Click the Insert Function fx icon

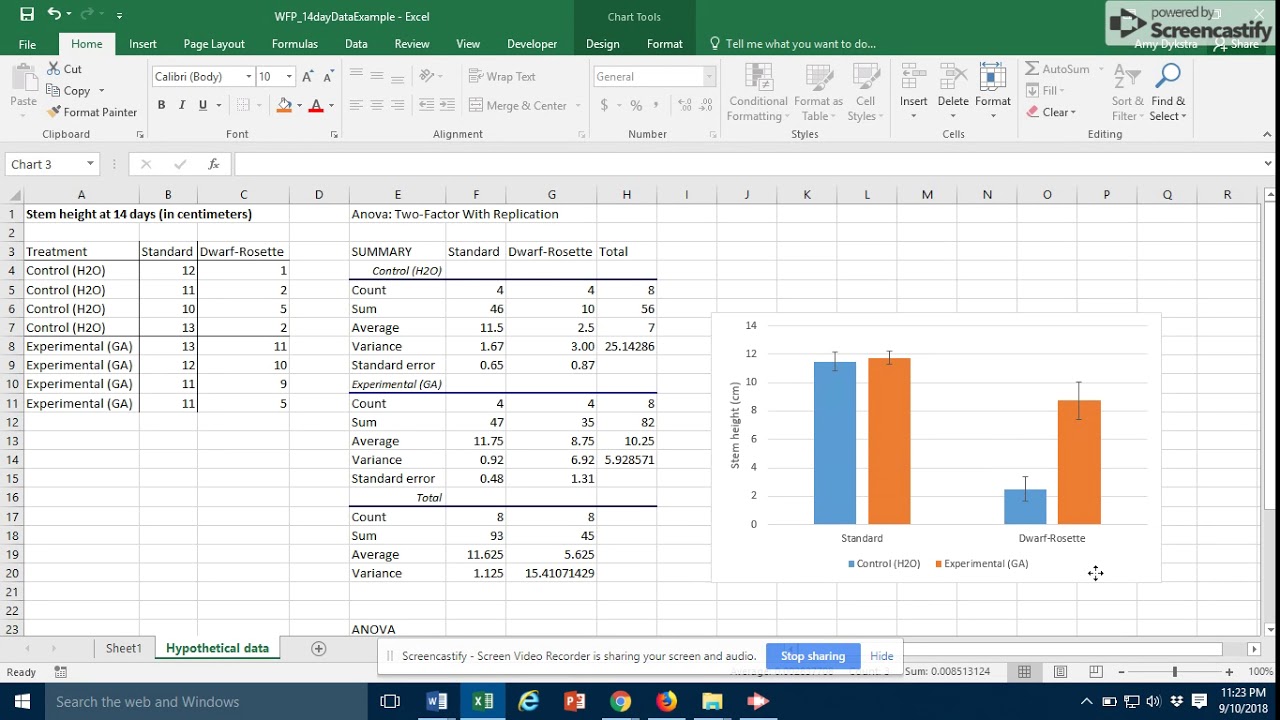click(213, 164)
